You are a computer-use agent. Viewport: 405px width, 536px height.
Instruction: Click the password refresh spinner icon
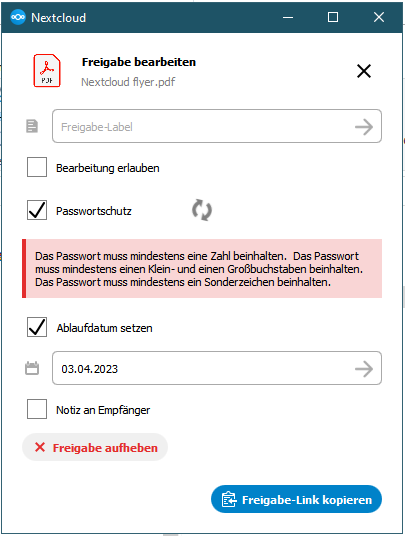tap(202, 210)
